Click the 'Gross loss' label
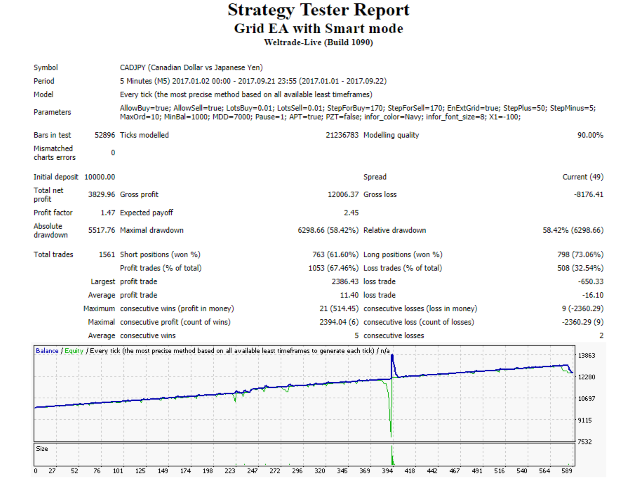640x480 pixels. click(x=380, y=195)
